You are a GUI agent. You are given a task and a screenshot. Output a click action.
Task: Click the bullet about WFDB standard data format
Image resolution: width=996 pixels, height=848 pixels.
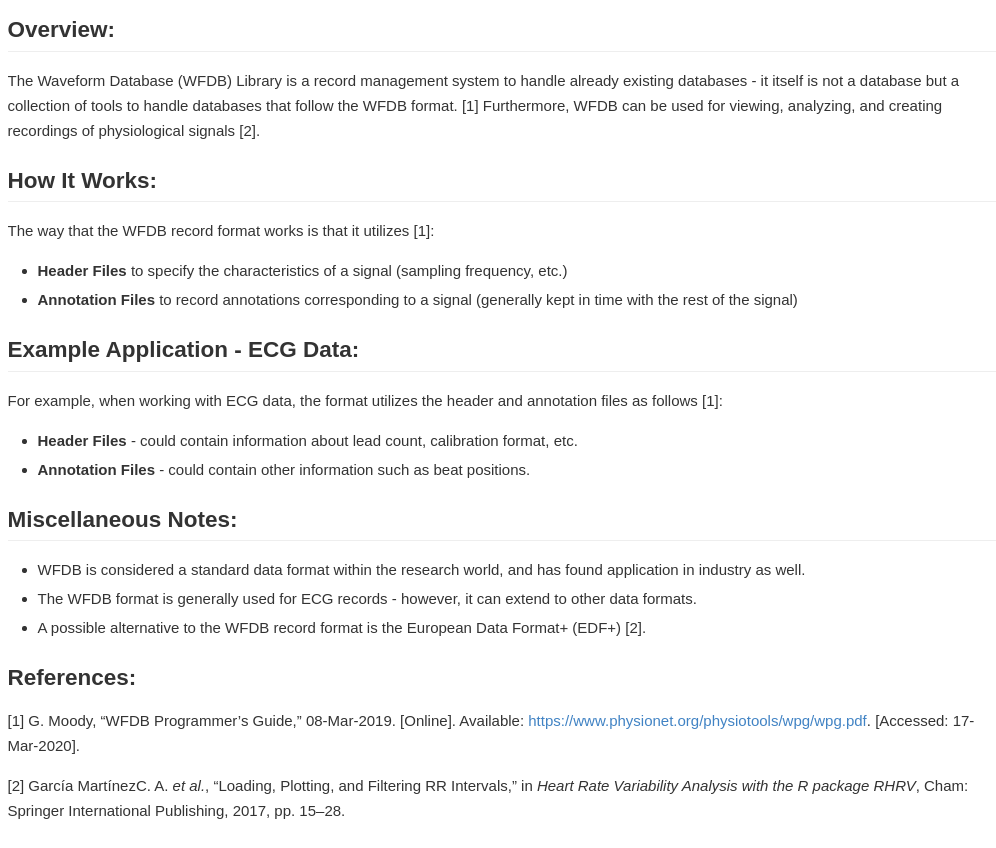(x=421, y=570)
